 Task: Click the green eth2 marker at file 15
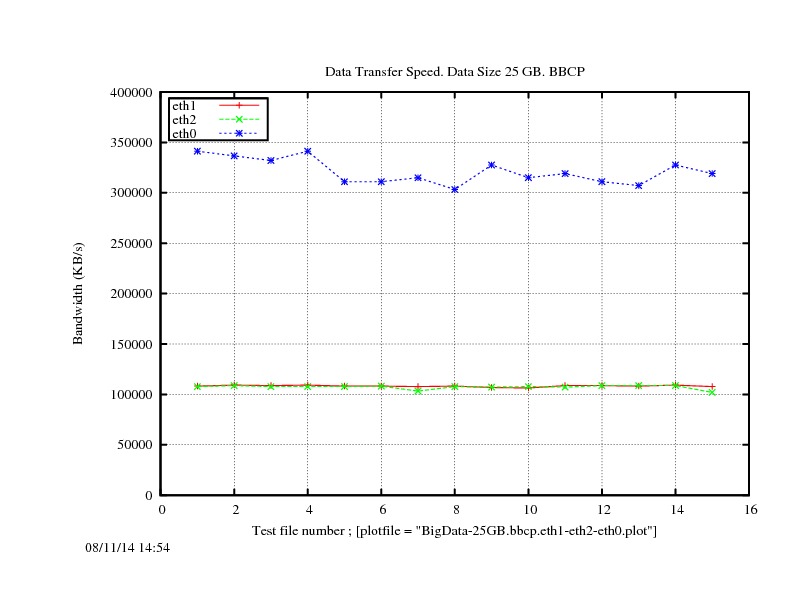pos(712,392)
